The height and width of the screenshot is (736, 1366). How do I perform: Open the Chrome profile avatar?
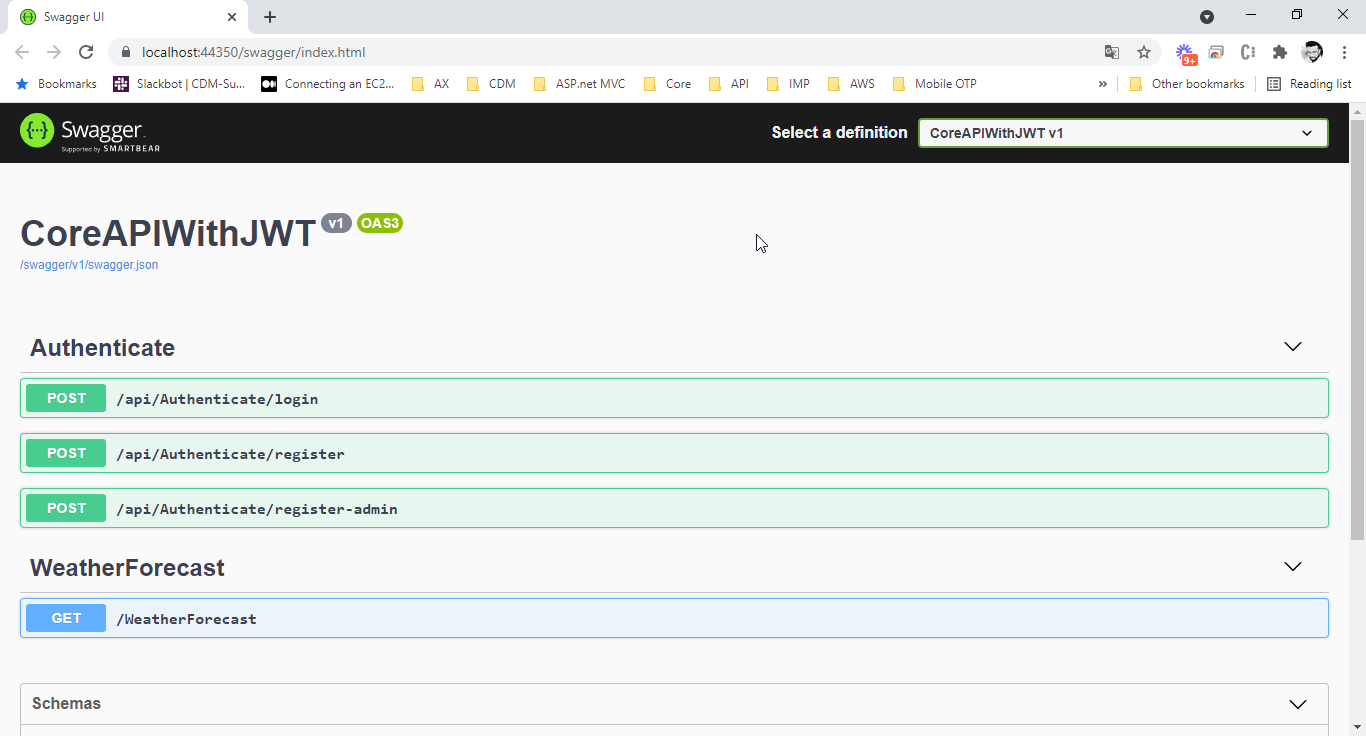(1312, 52)
